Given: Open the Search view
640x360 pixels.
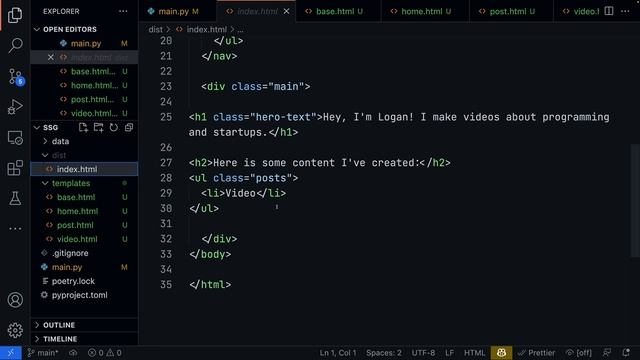Looking at the screenshot, I should [15, 45].
